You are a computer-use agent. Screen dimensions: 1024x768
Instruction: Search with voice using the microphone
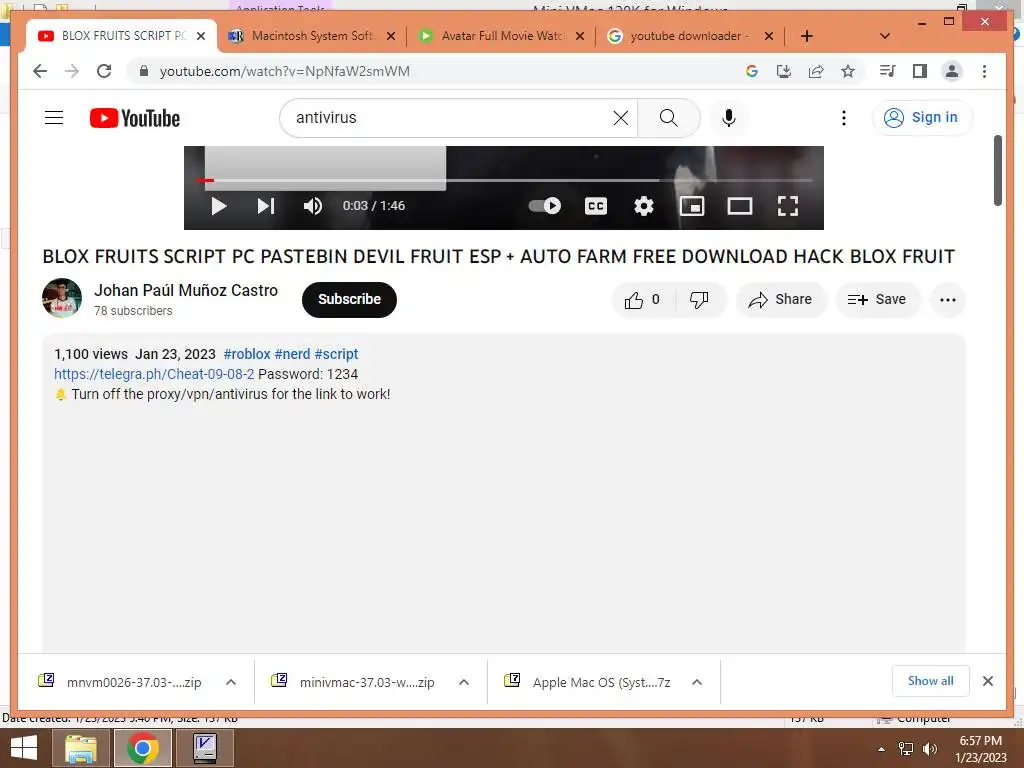(x=729, y=118)
